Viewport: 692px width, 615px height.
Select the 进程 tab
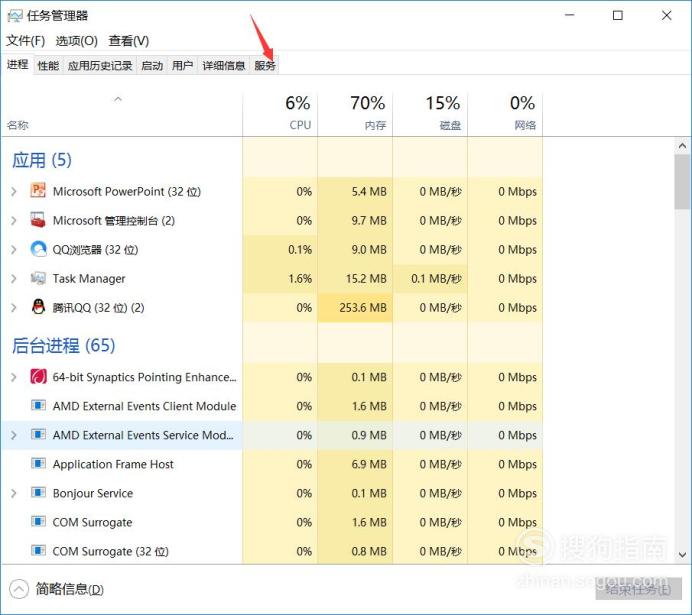[x=18, y=64]
